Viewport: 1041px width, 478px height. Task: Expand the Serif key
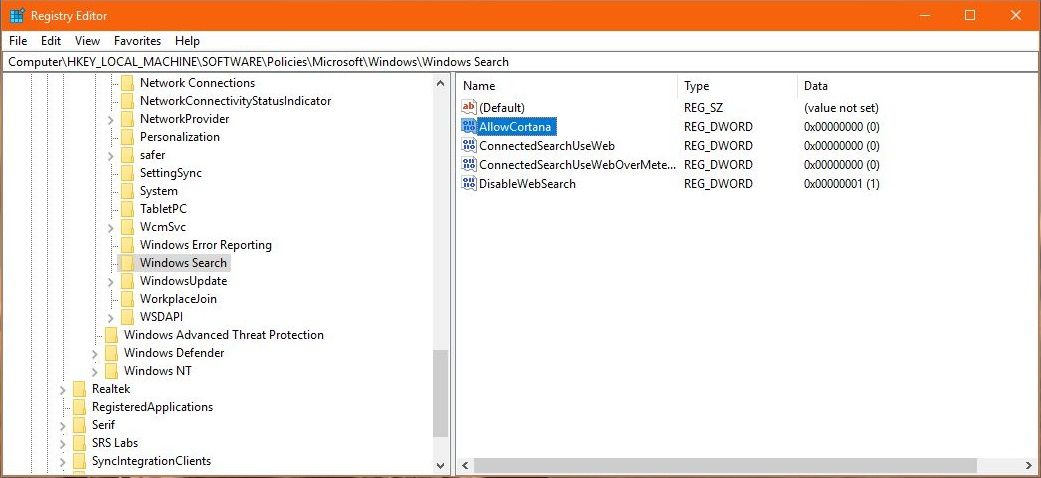click(x=63, y=426)
